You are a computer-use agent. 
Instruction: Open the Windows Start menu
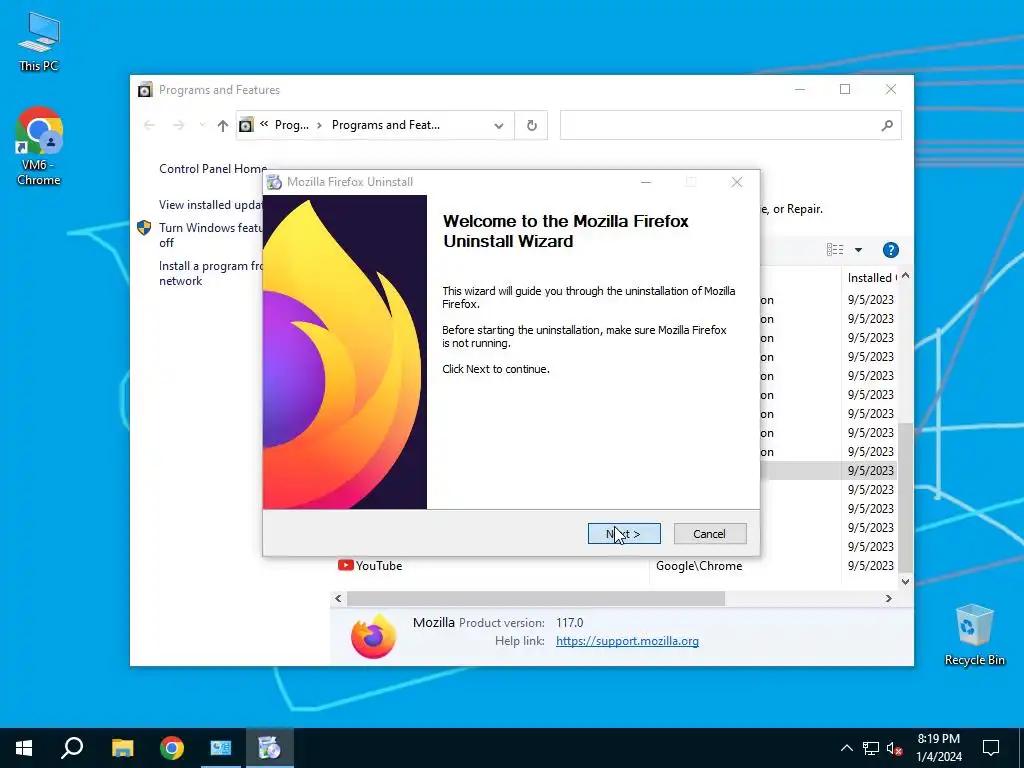(x=24, y=748)
